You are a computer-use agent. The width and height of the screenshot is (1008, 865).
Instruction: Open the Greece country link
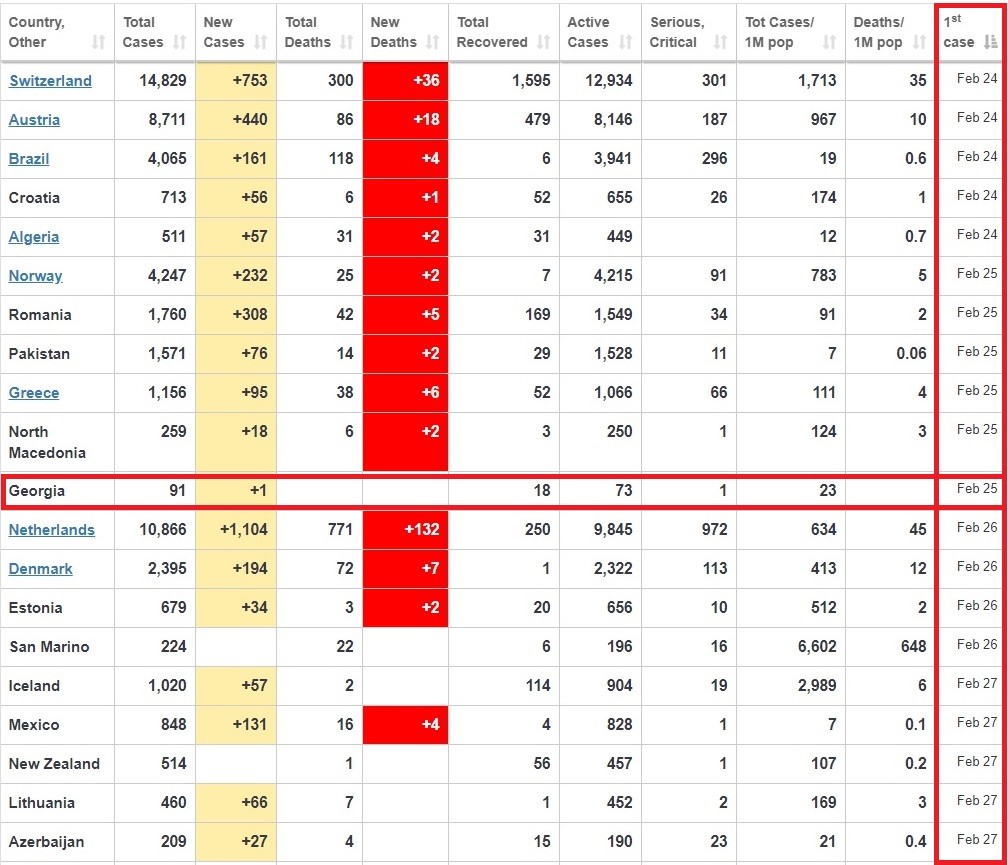[x=34, y=393]
